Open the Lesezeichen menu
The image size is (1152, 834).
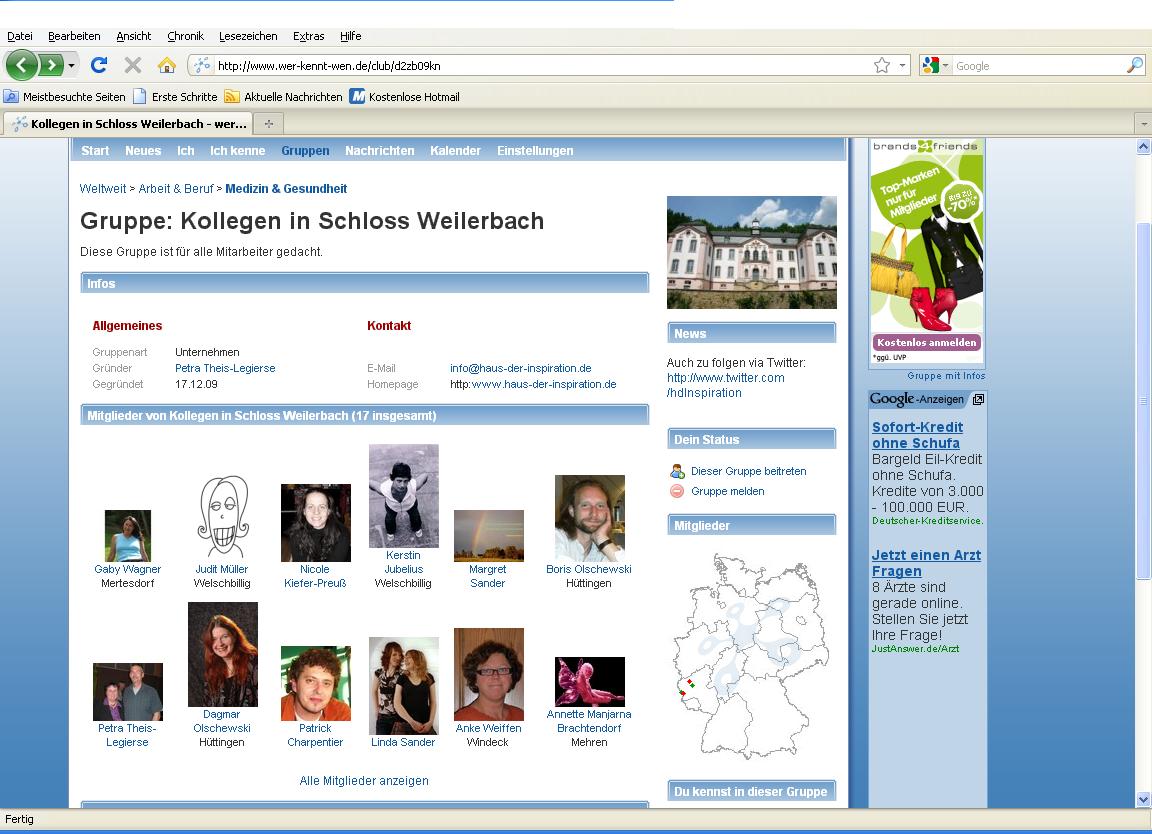pos(248,36)
